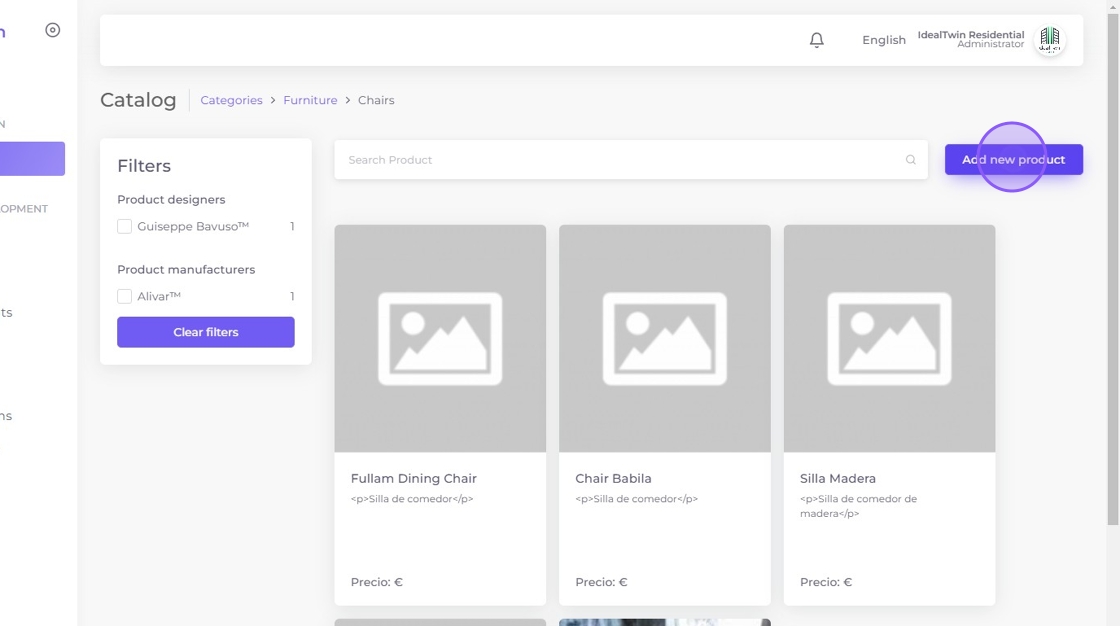Viewport: 1120px width, 626px height.
Task: Open the Chair Babila product title
Action: point(613,478)
